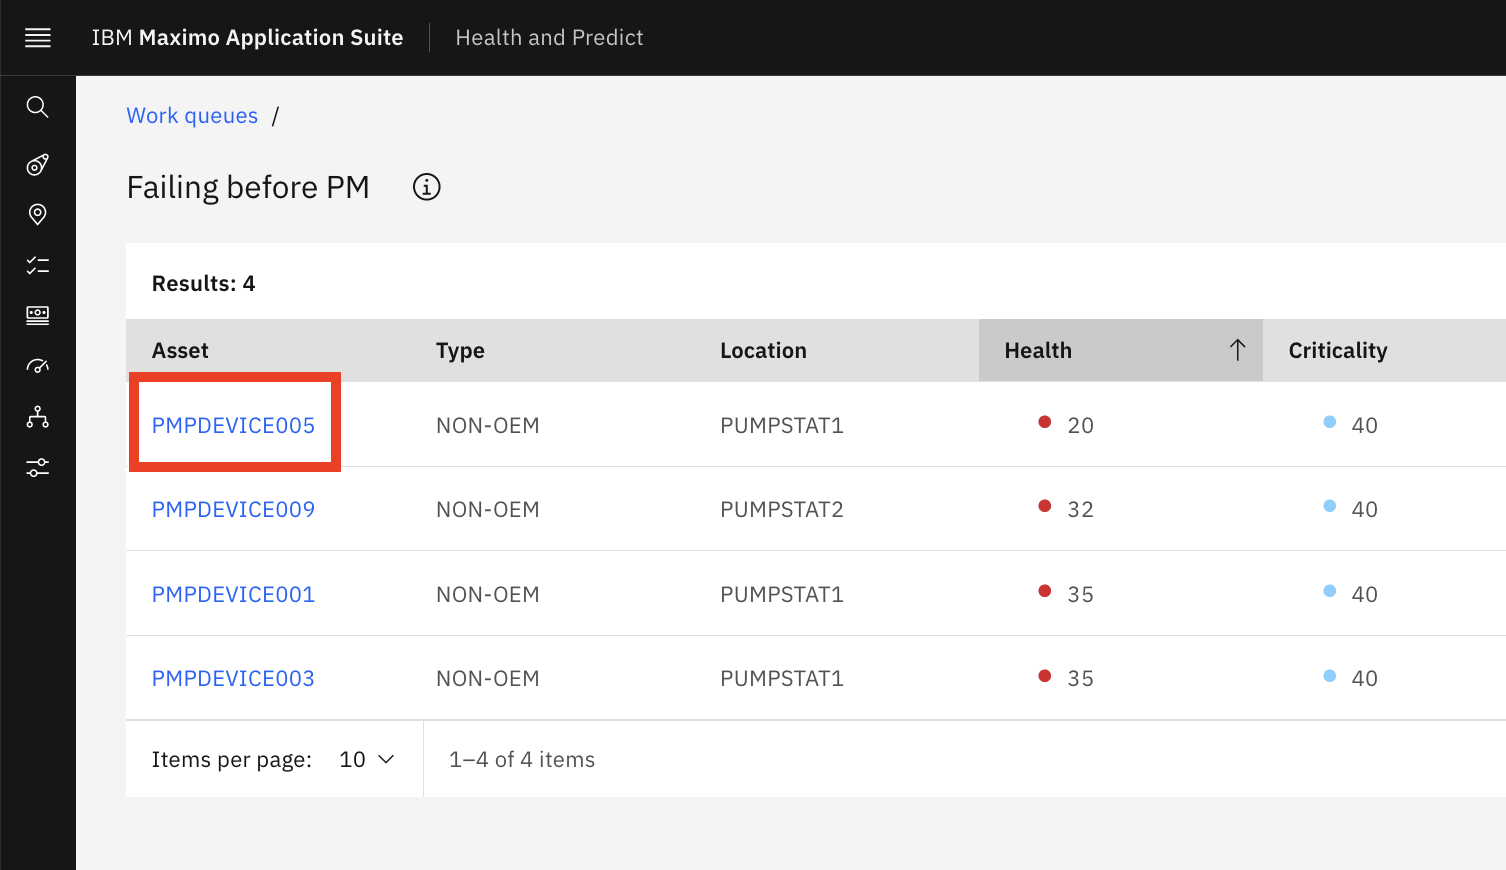Open asset PMPDEVICE005
This screenshot has width=1506, height=870.
pos(233,425)
